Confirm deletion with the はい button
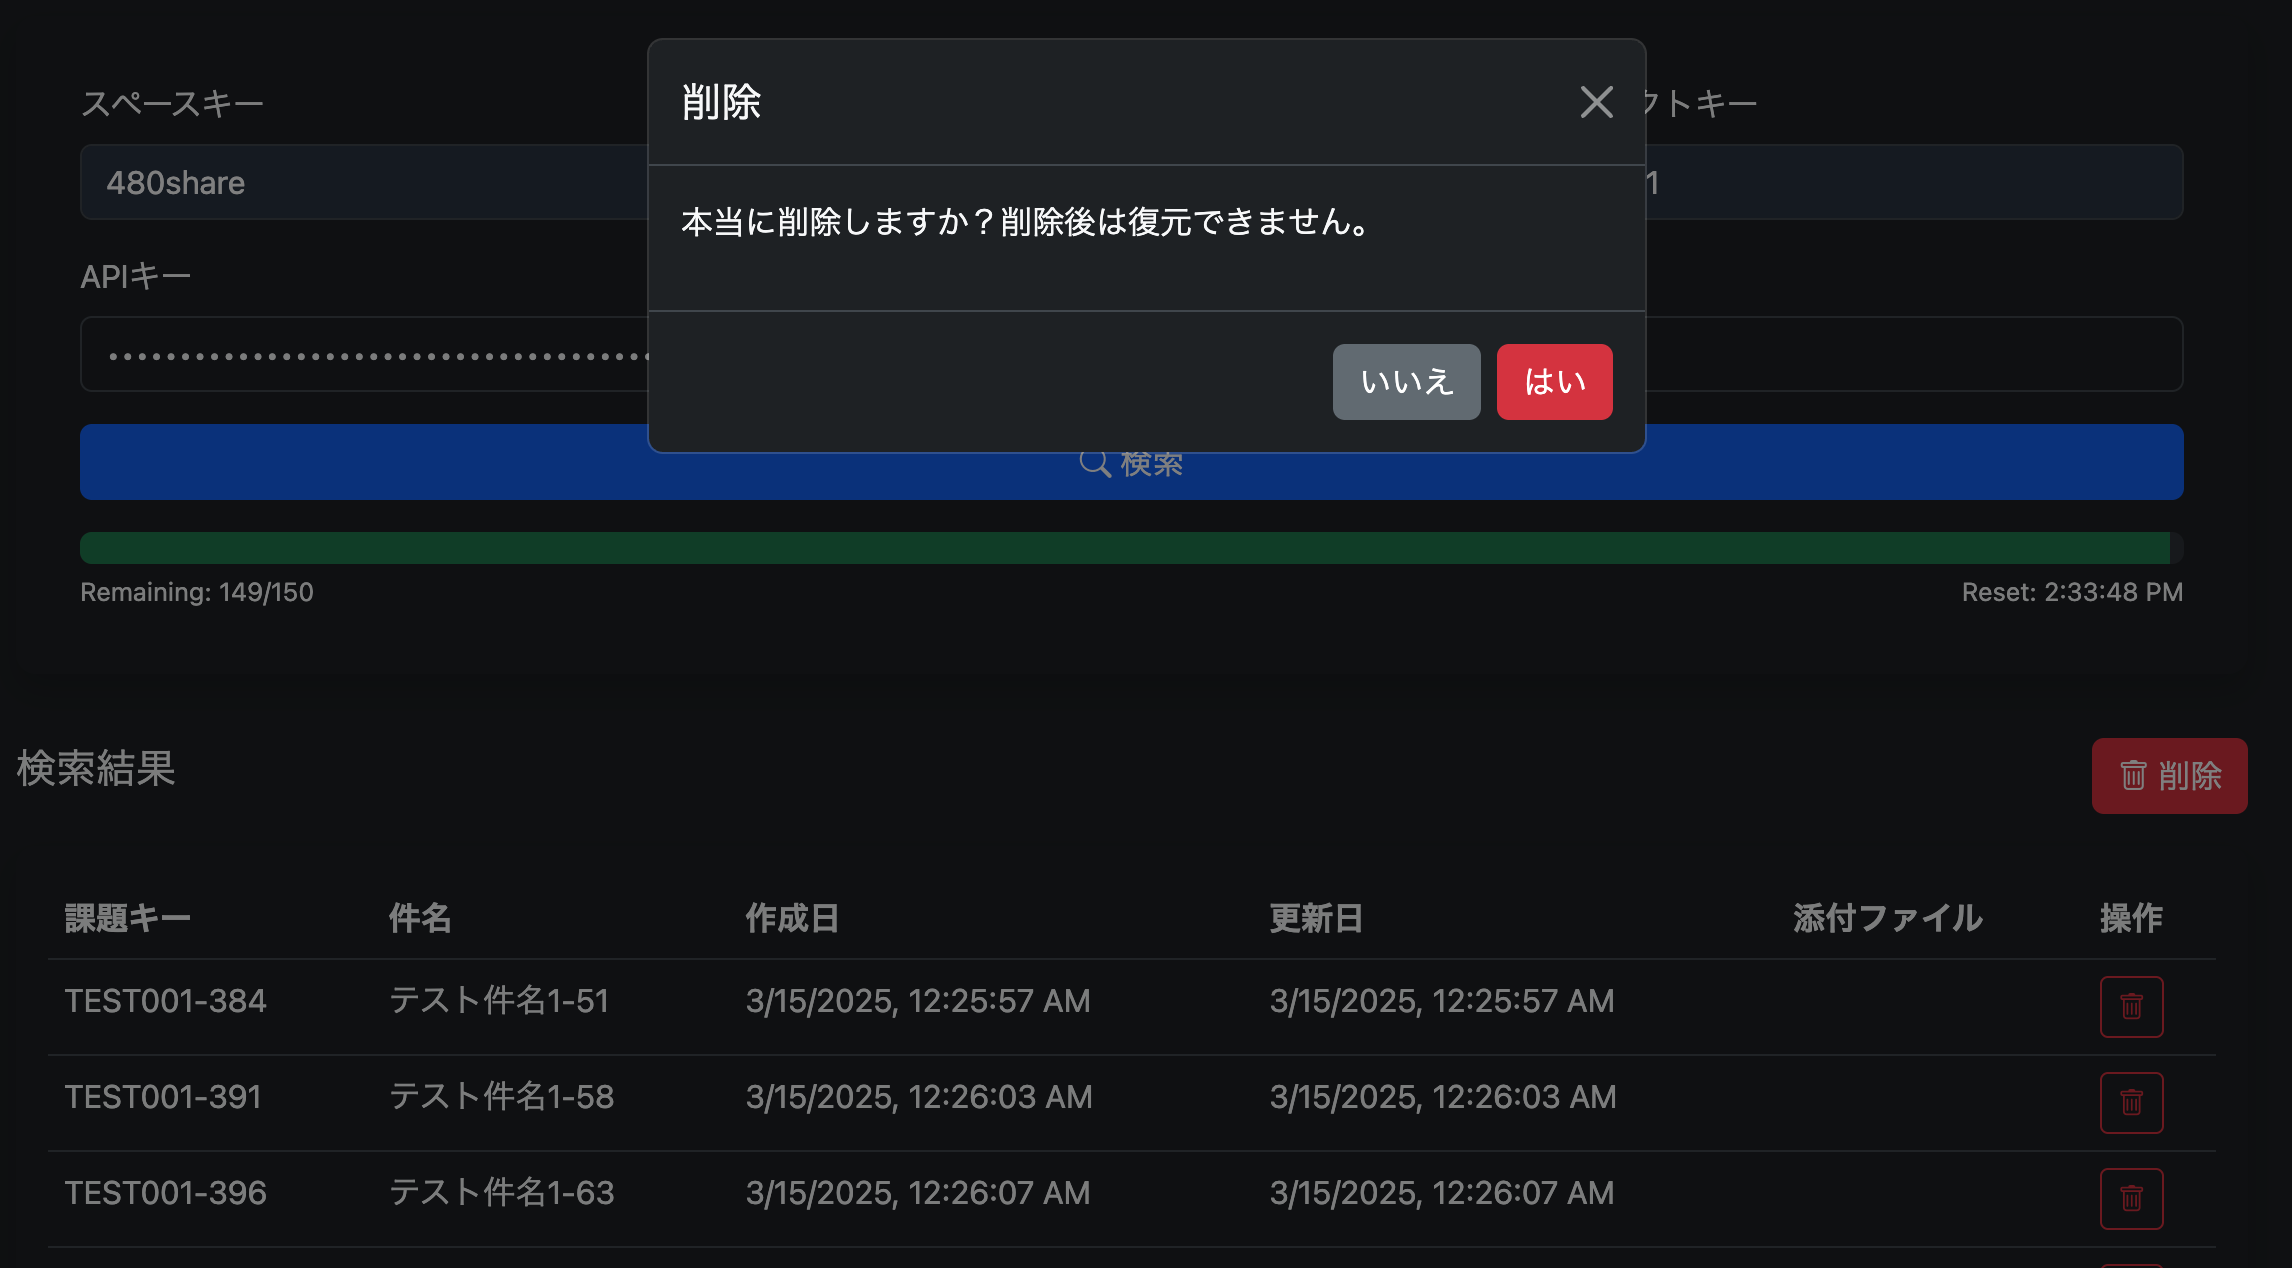 [x=1554, y=382]
